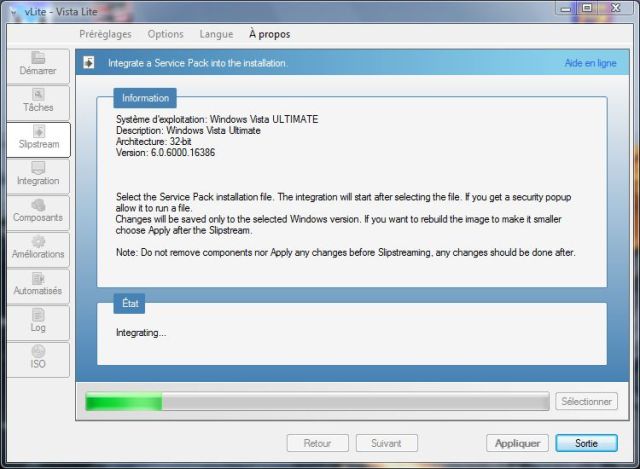Viewport: 640px width, 469px height.
Task: Click the Slipstream icon in blue header
Action: [89, 63]
